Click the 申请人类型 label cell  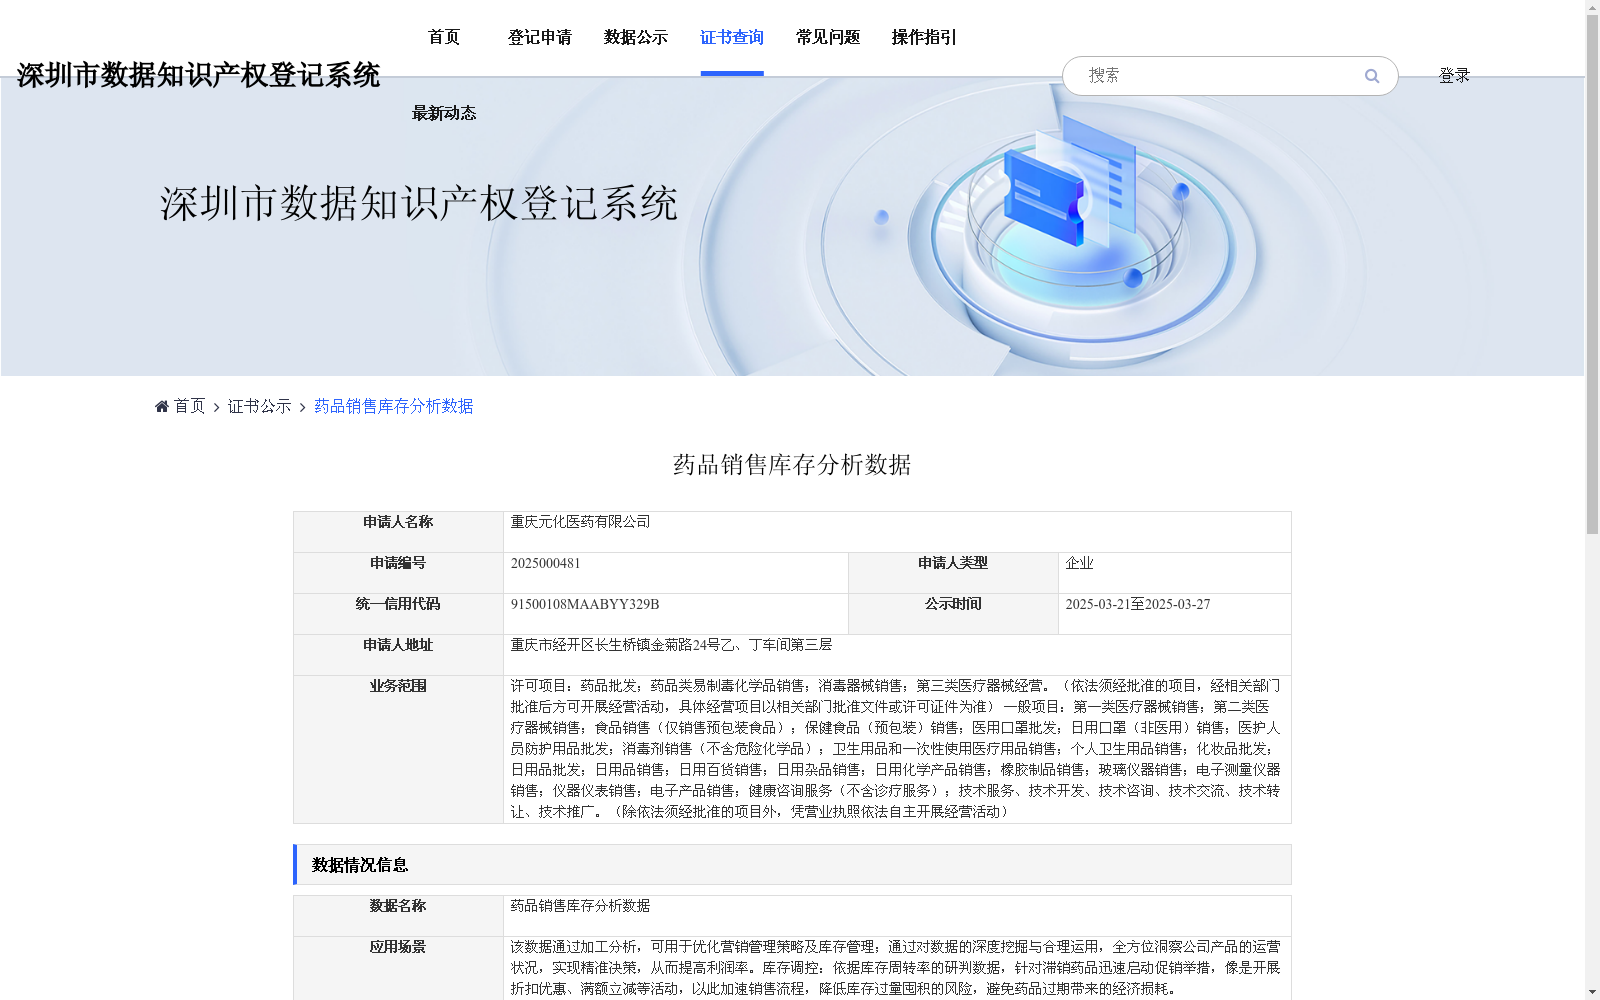[x=953, y=573]
